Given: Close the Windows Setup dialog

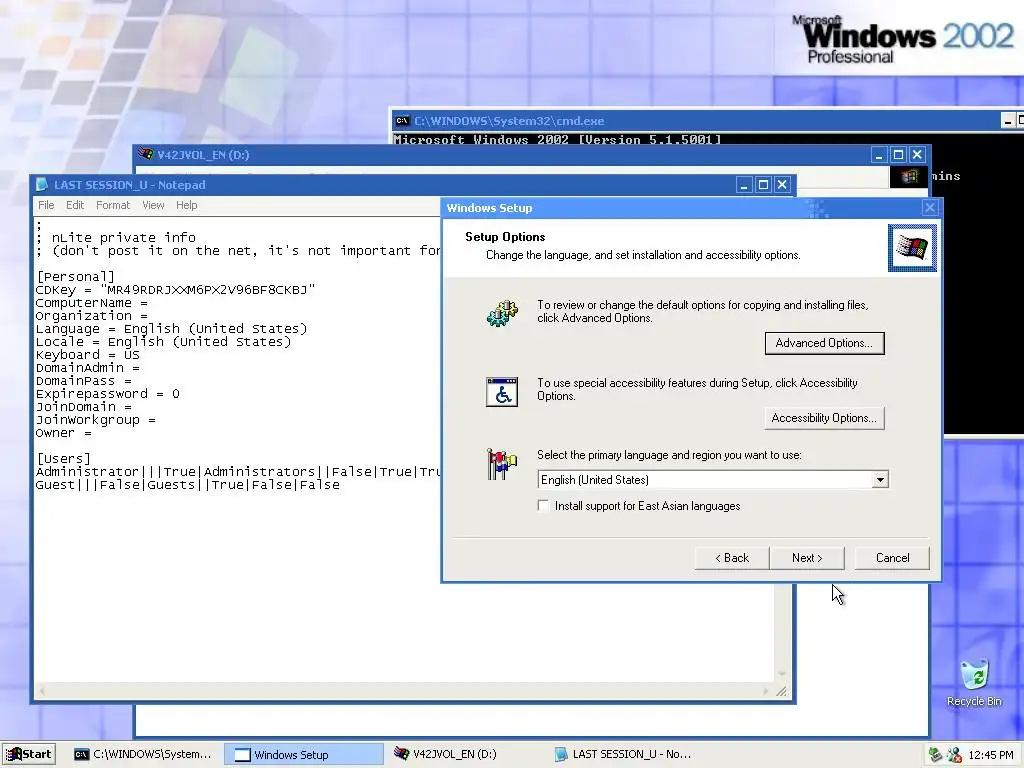Looking at the screenshot, I should coord(930,208).
